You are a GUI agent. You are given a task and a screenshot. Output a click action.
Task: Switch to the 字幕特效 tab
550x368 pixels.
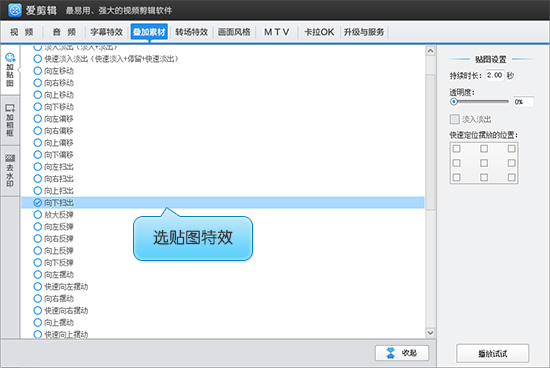click(x=107, y=32)
